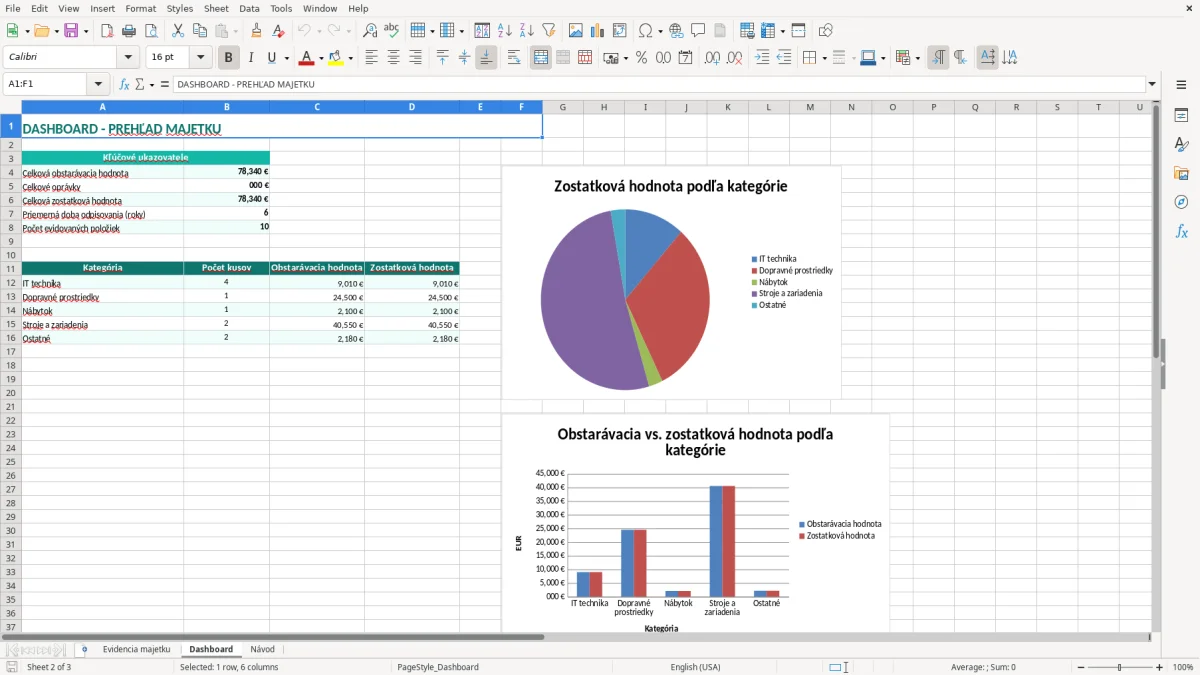The image size is (1200, 675).
Task: Click the Insert Comment icon
Action: [698, 31]
